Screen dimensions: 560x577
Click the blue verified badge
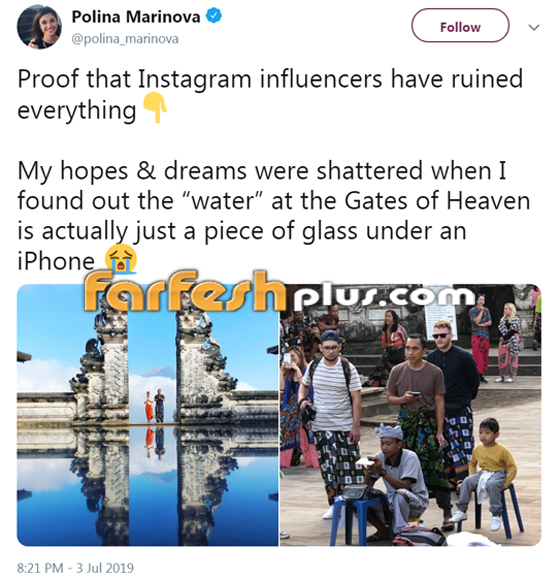click(213, 17)
